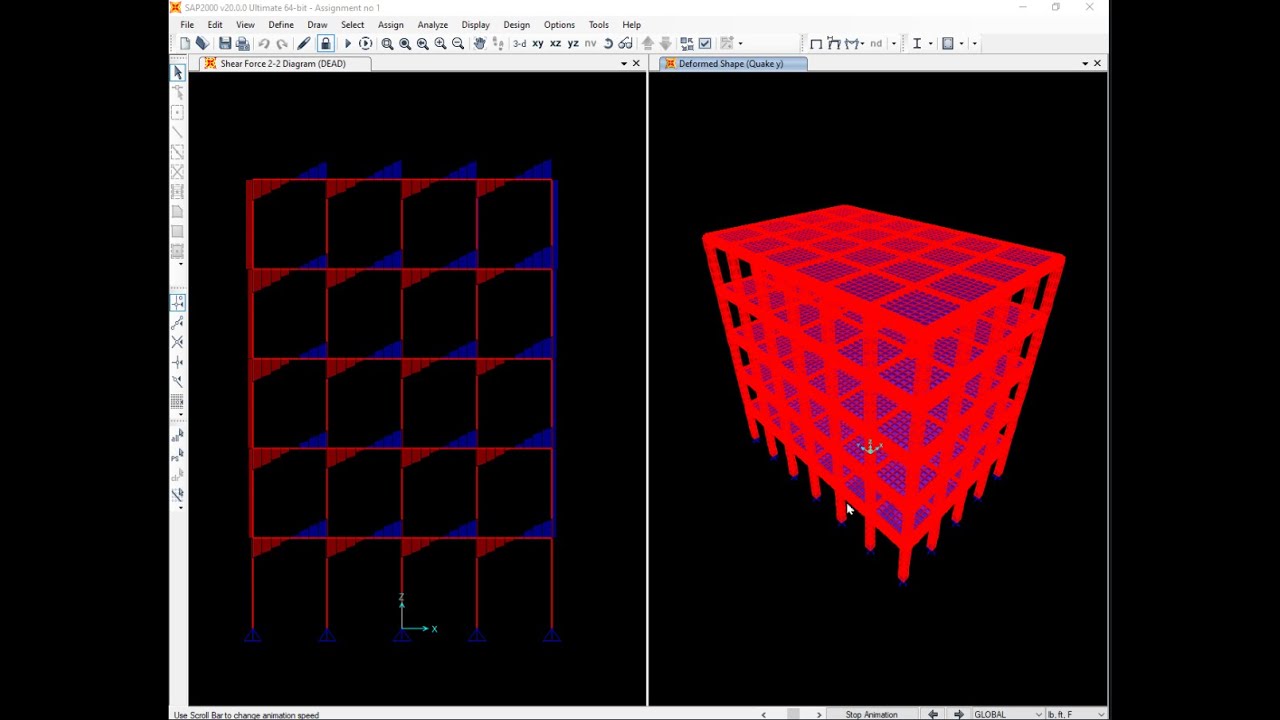Viewport: 1280px width, 720px height.
Task: Click the Show Forces/Stresses diagram icon
Action: [x=853, y=43]
